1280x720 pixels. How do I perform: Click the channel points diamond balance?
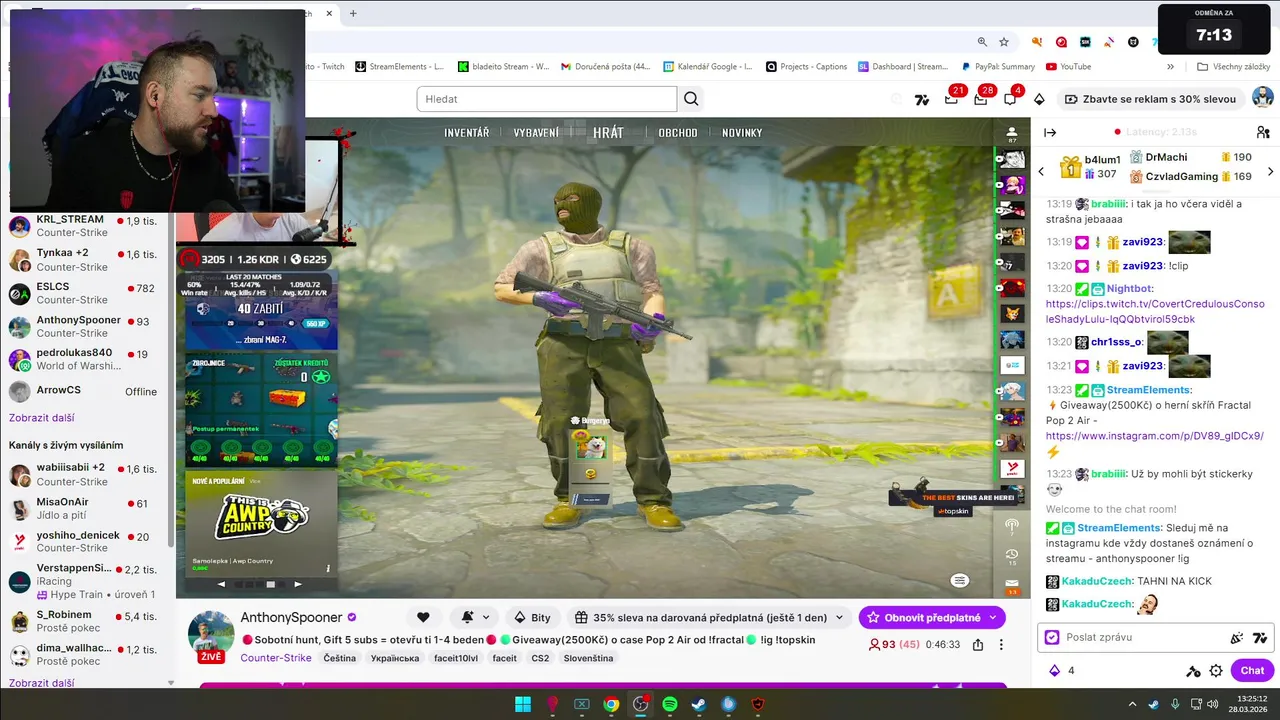pyautogui.click(x=1061, y=671)
